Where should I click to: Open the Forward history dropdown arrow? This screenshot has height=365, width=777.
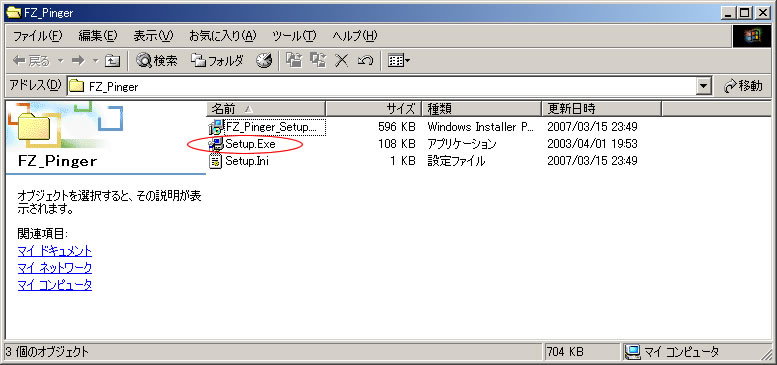(x=96, y=61)
